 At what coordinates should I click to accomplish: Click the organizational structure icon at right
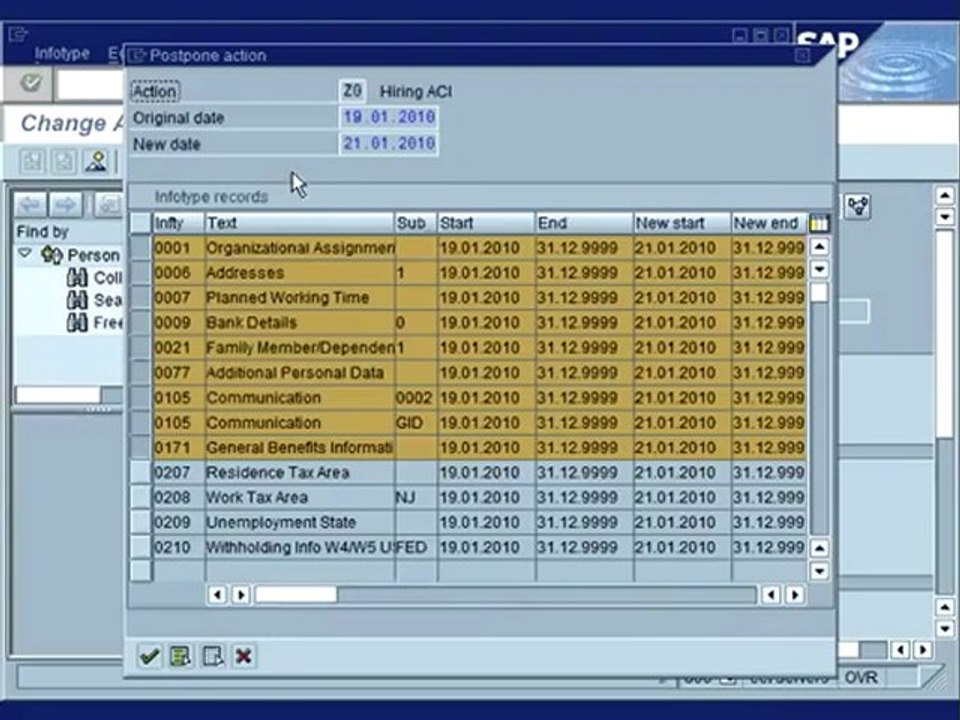pyautogui.click(x=858, y=206)
